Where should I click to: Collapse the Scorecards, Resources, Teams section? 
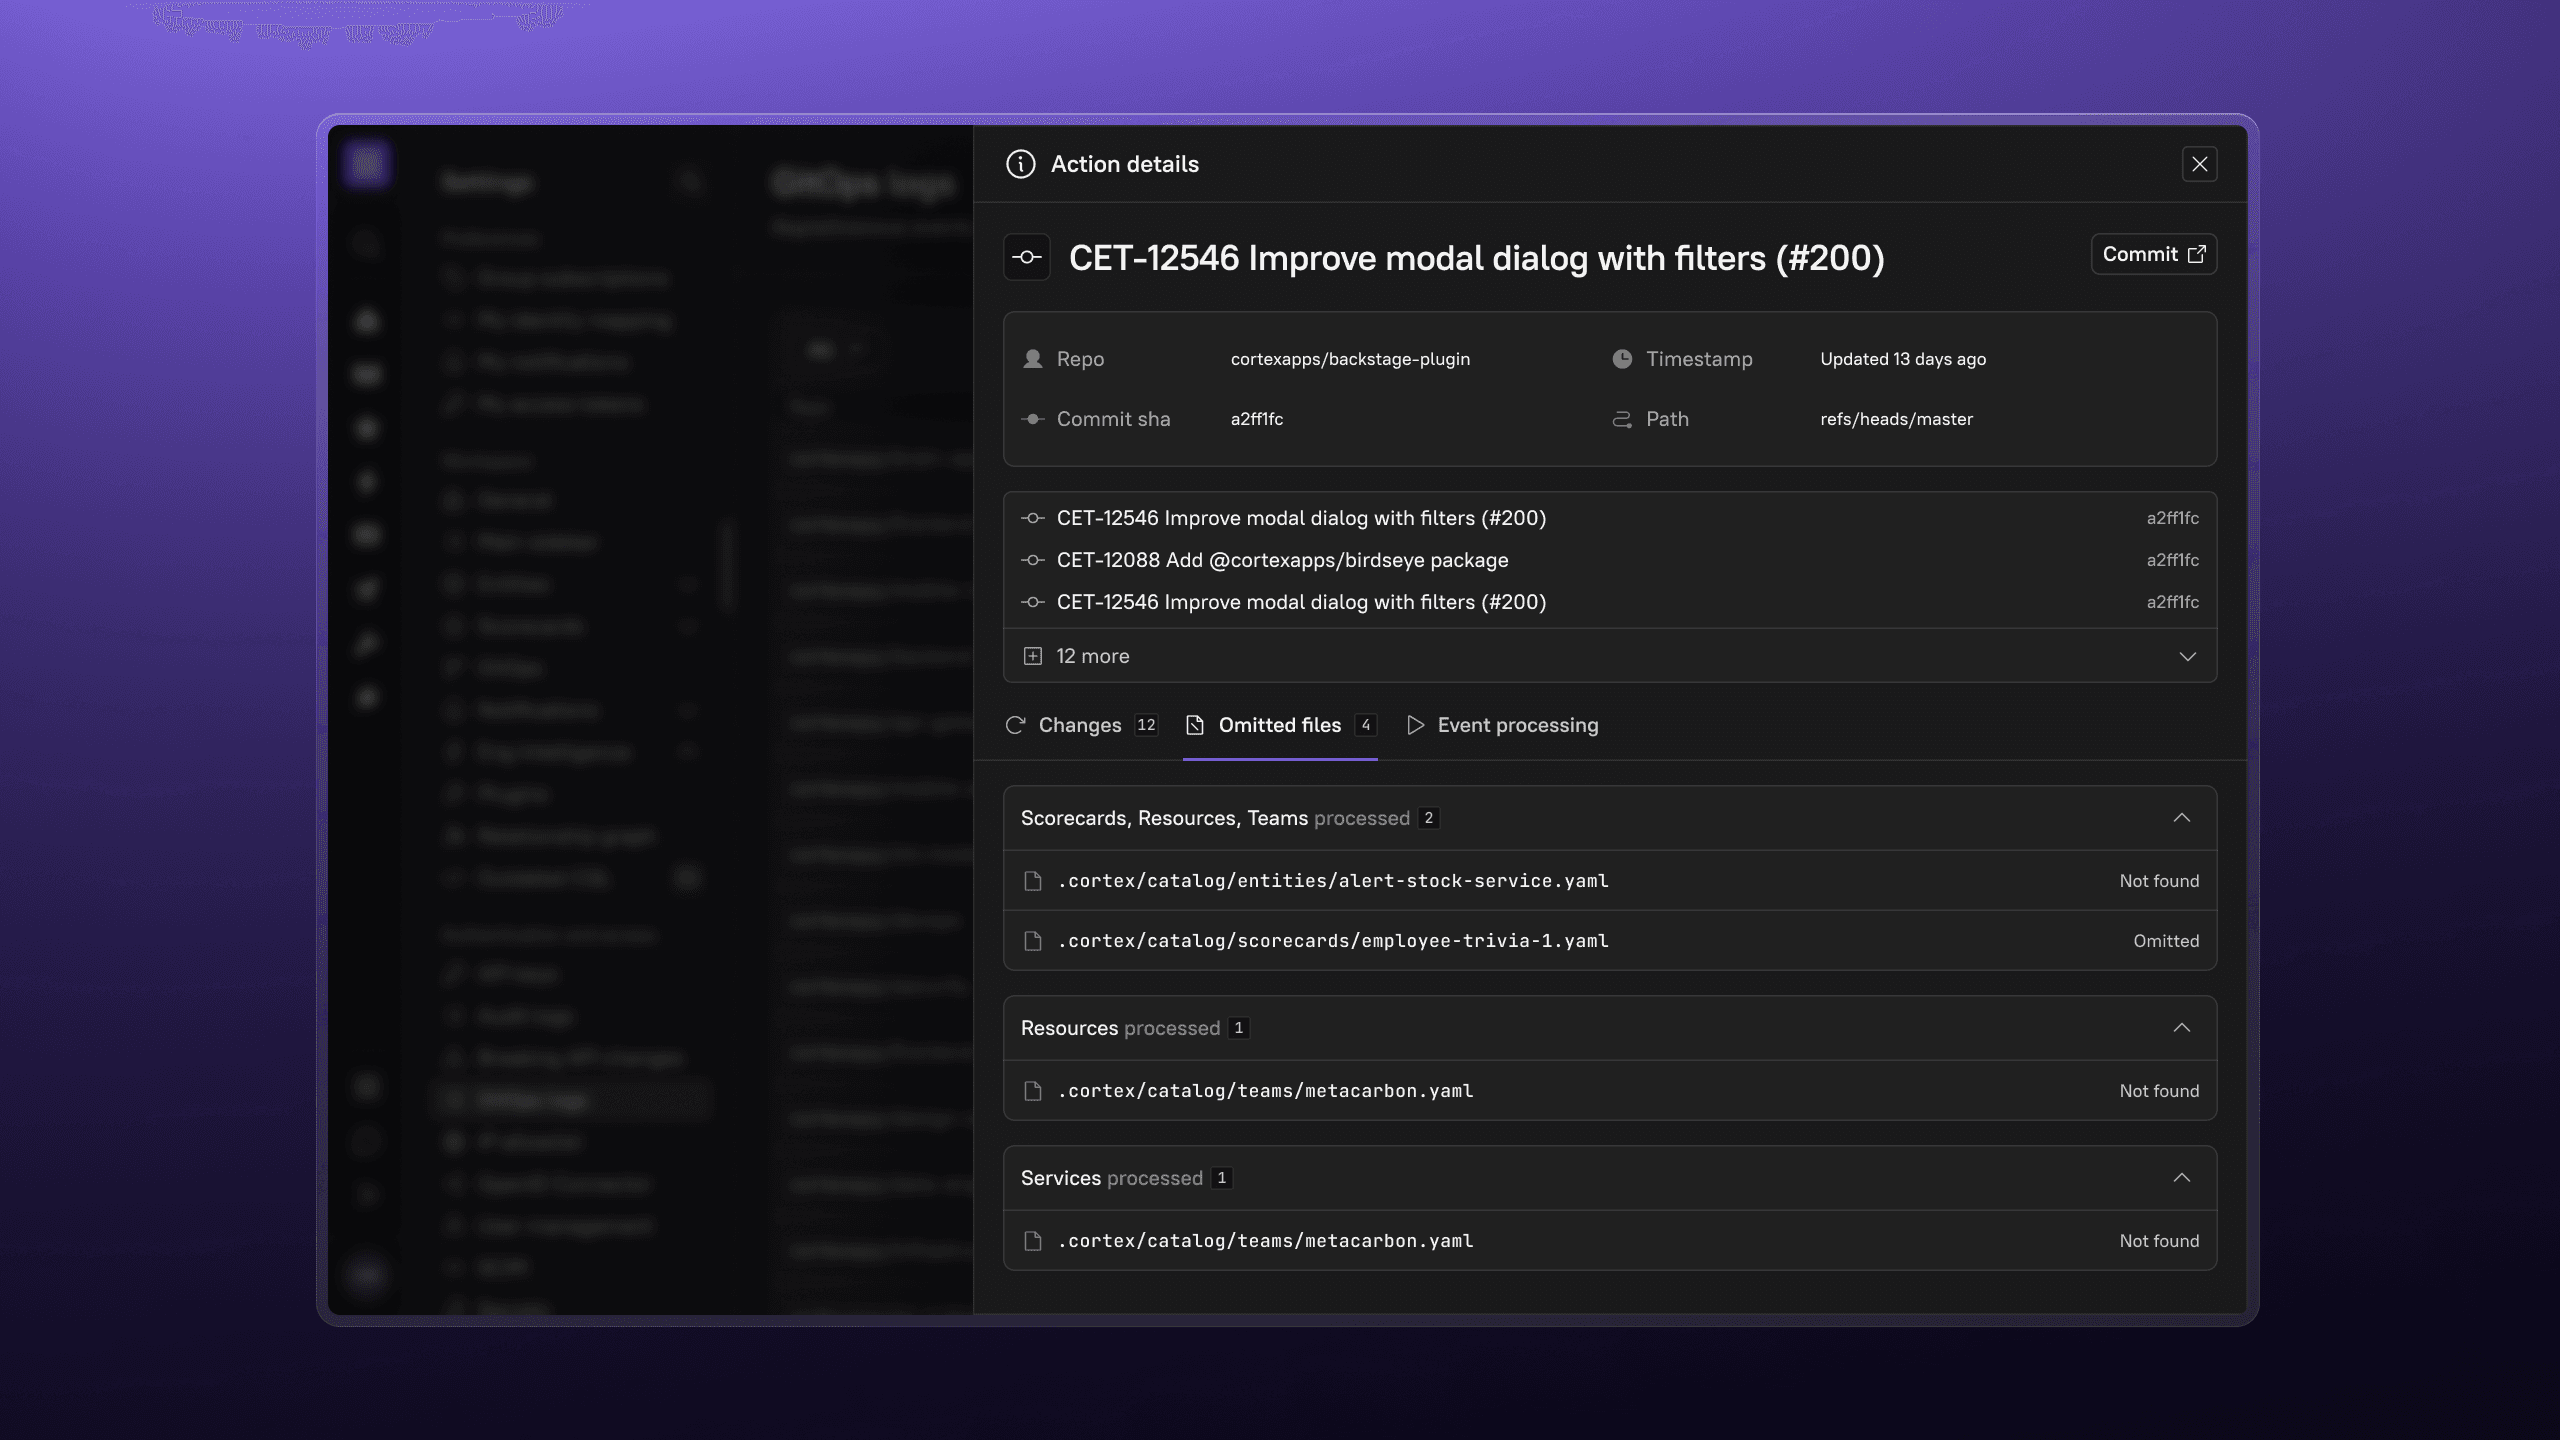point(2181,818)
